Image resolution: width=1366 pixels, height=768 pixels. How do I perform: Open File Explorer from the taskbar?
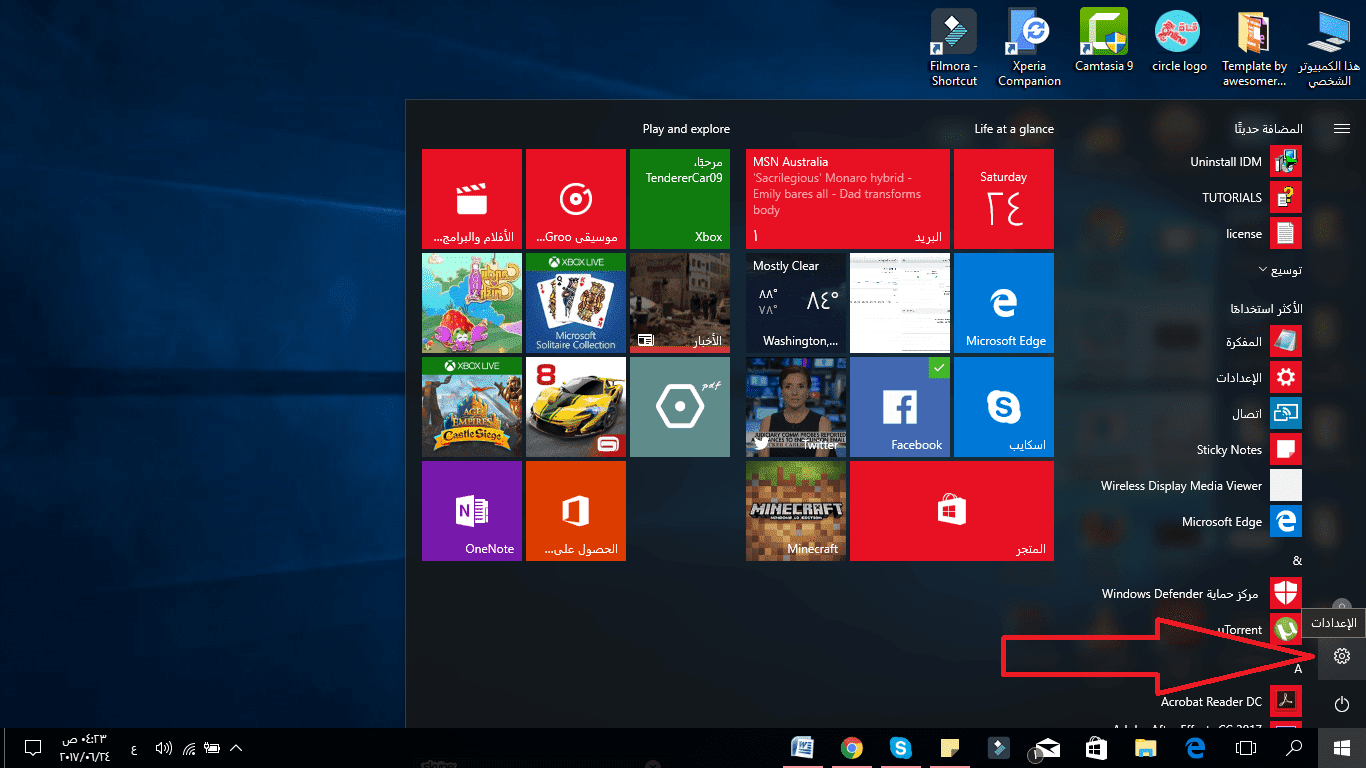coord(1147,748)
